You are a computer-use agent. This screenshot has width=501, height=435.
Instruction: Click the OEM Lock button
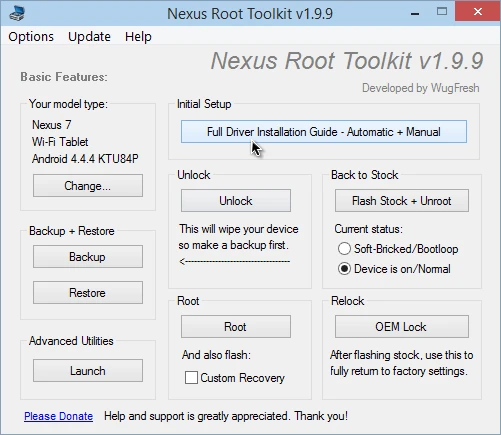(x=402, y=327)
